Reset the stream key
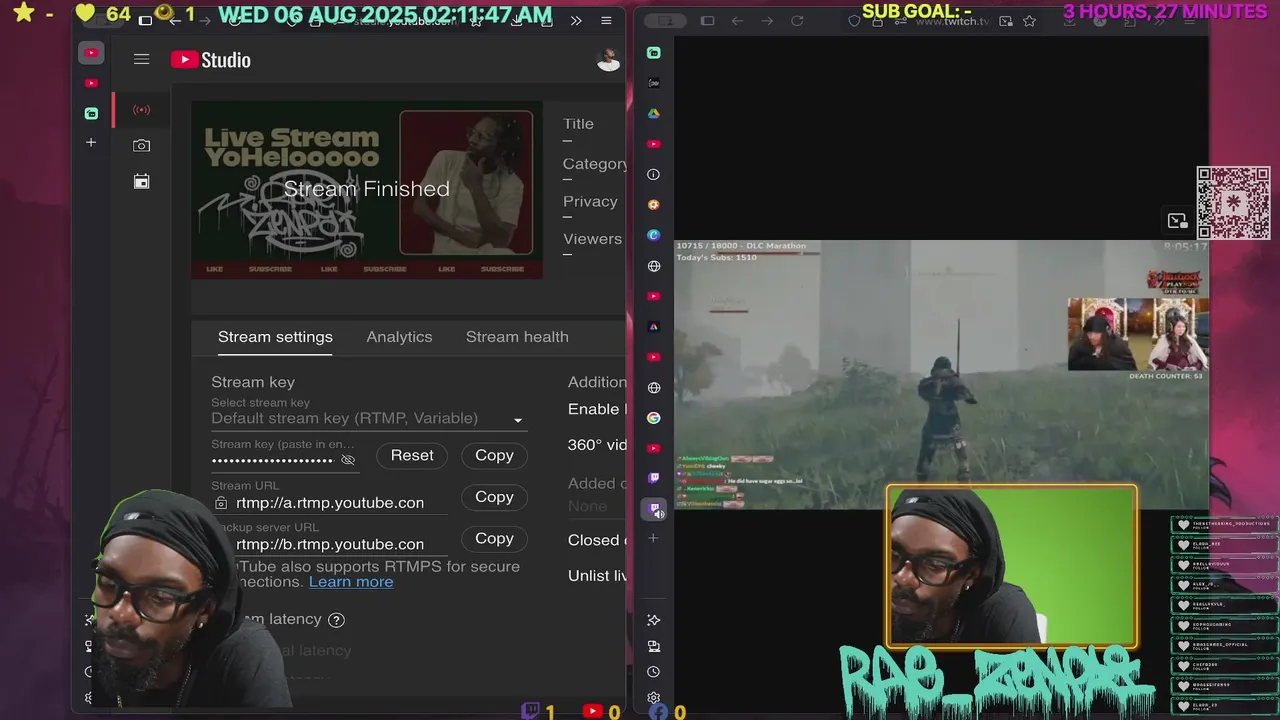1280x720 pixels. [x=412, y=455]
